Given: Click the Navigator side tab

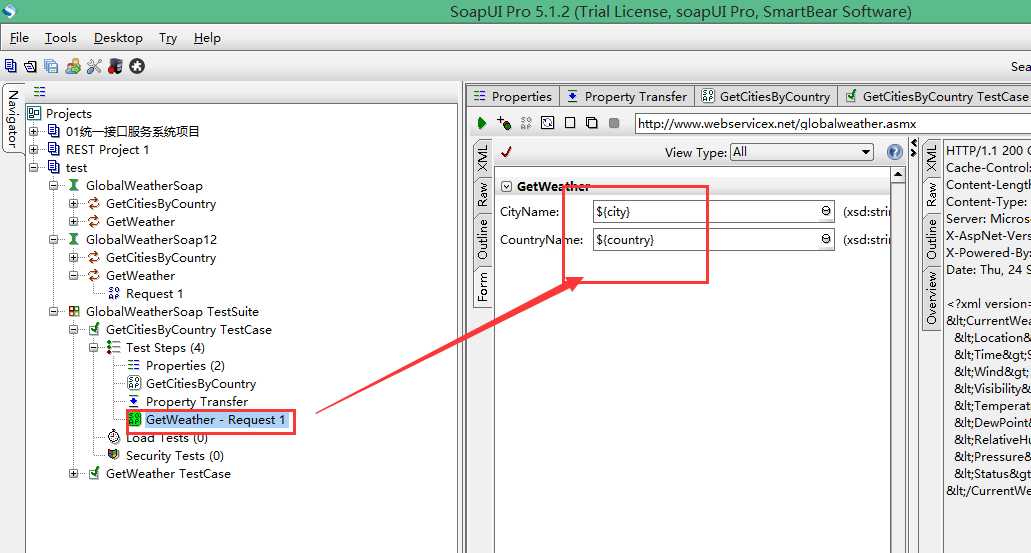Looking at the screenshot, I should tap(12, 118).
